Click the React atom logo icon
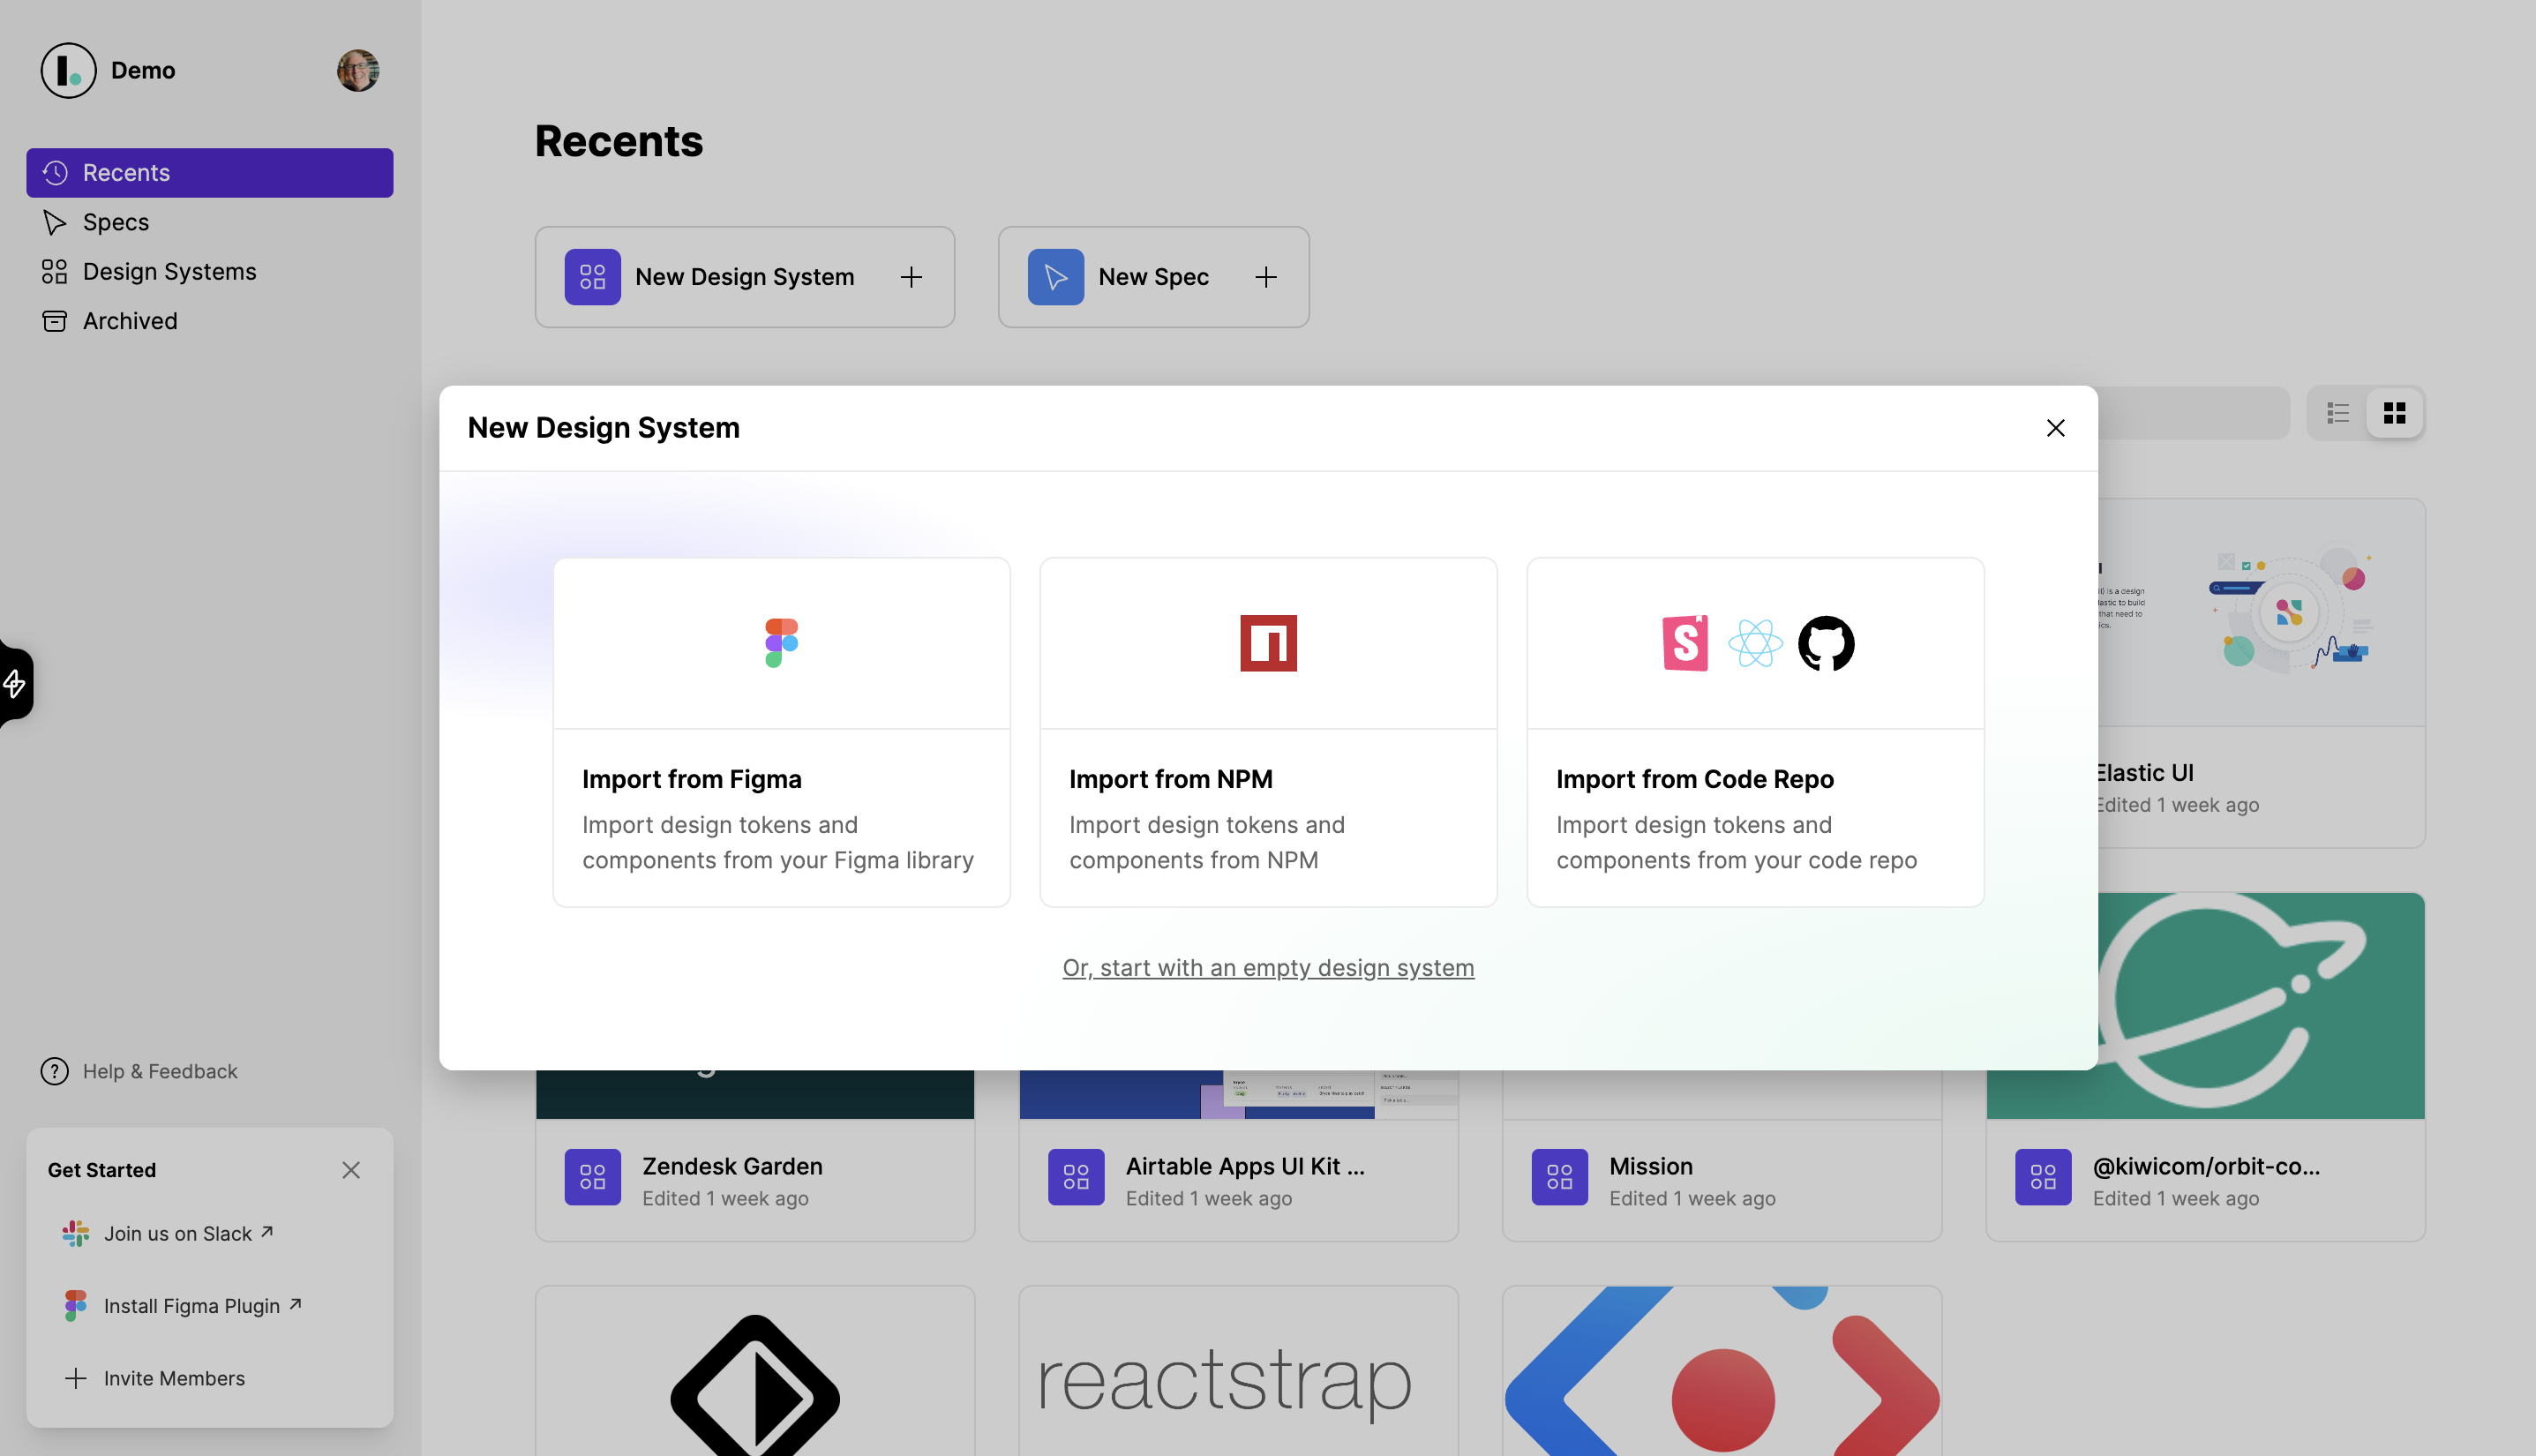Screen dimensions: 2536x1456 pos(1755,643)
